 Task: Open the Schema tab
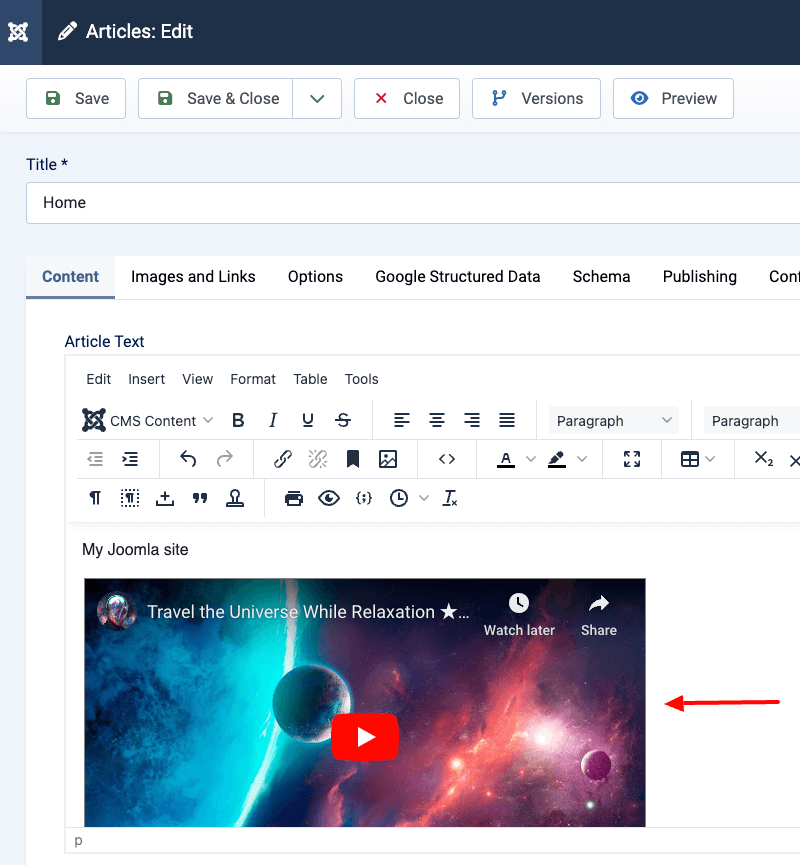[601, 276]
